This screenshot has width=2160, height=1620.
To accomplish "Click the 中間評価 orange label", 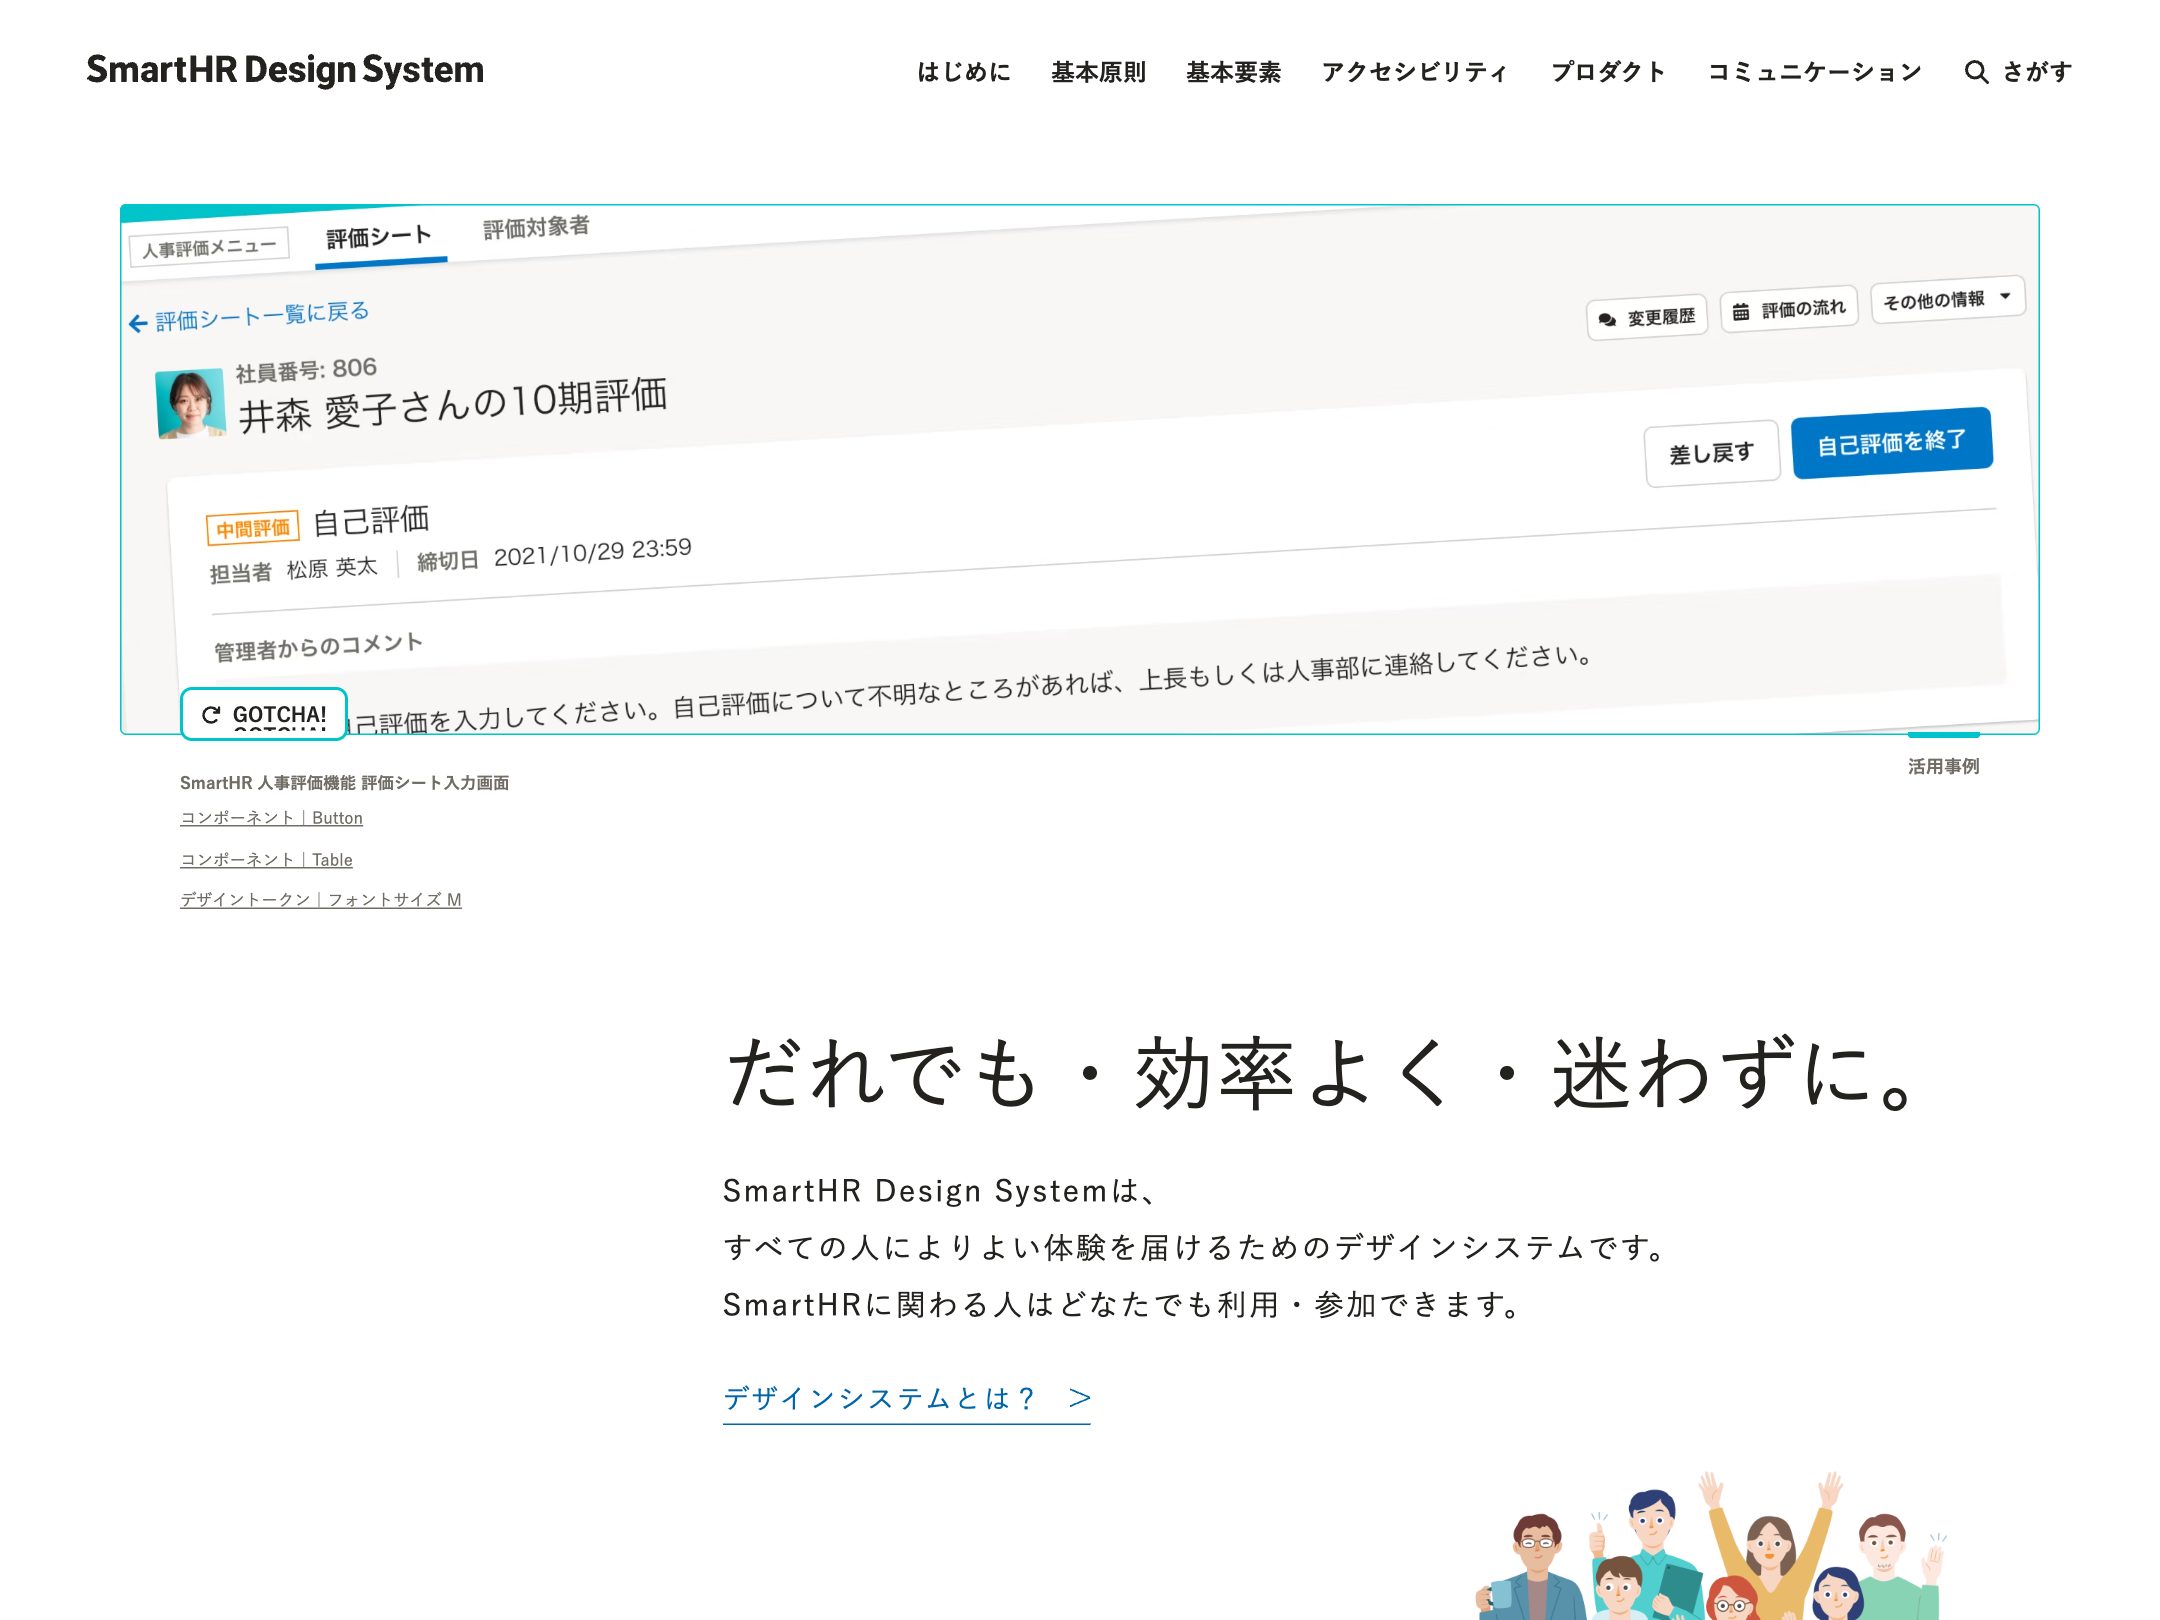I will pyautogui.click(x=253, y=528).
